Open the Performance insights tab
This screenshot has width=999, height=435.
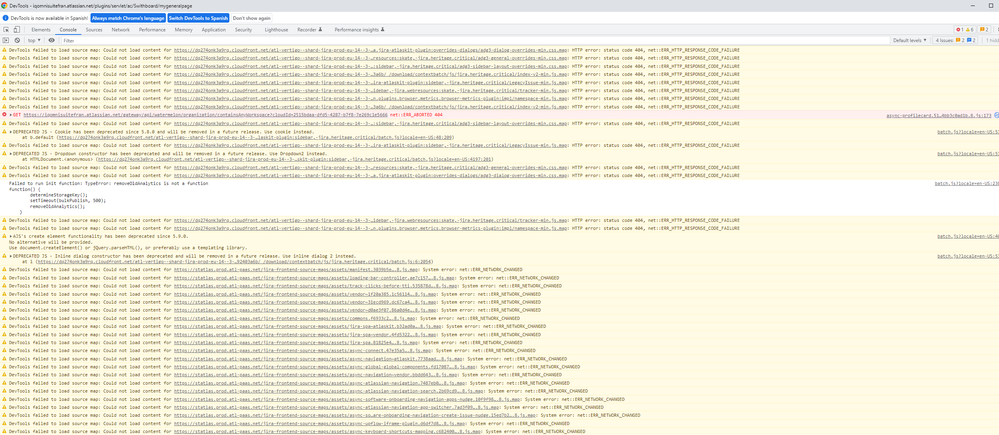(x=359, y=30)
